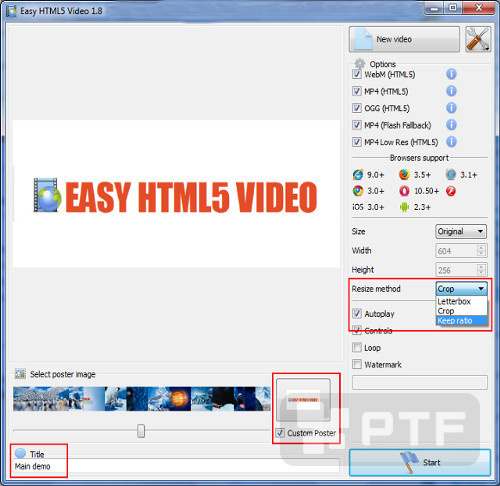This screenshot has width=500, height=486.
Task: Click the info icon beside MP4 (HTML5)
Action: [x=451, y=91]
